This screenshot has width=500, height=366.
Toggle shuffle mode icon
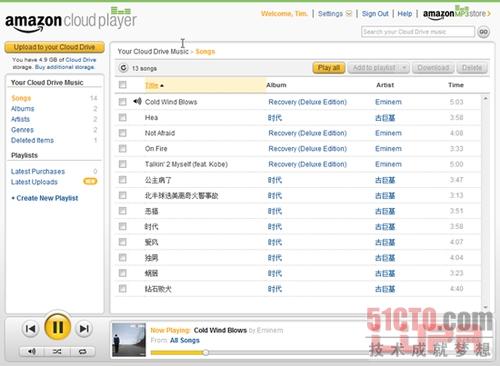(57, 351)
